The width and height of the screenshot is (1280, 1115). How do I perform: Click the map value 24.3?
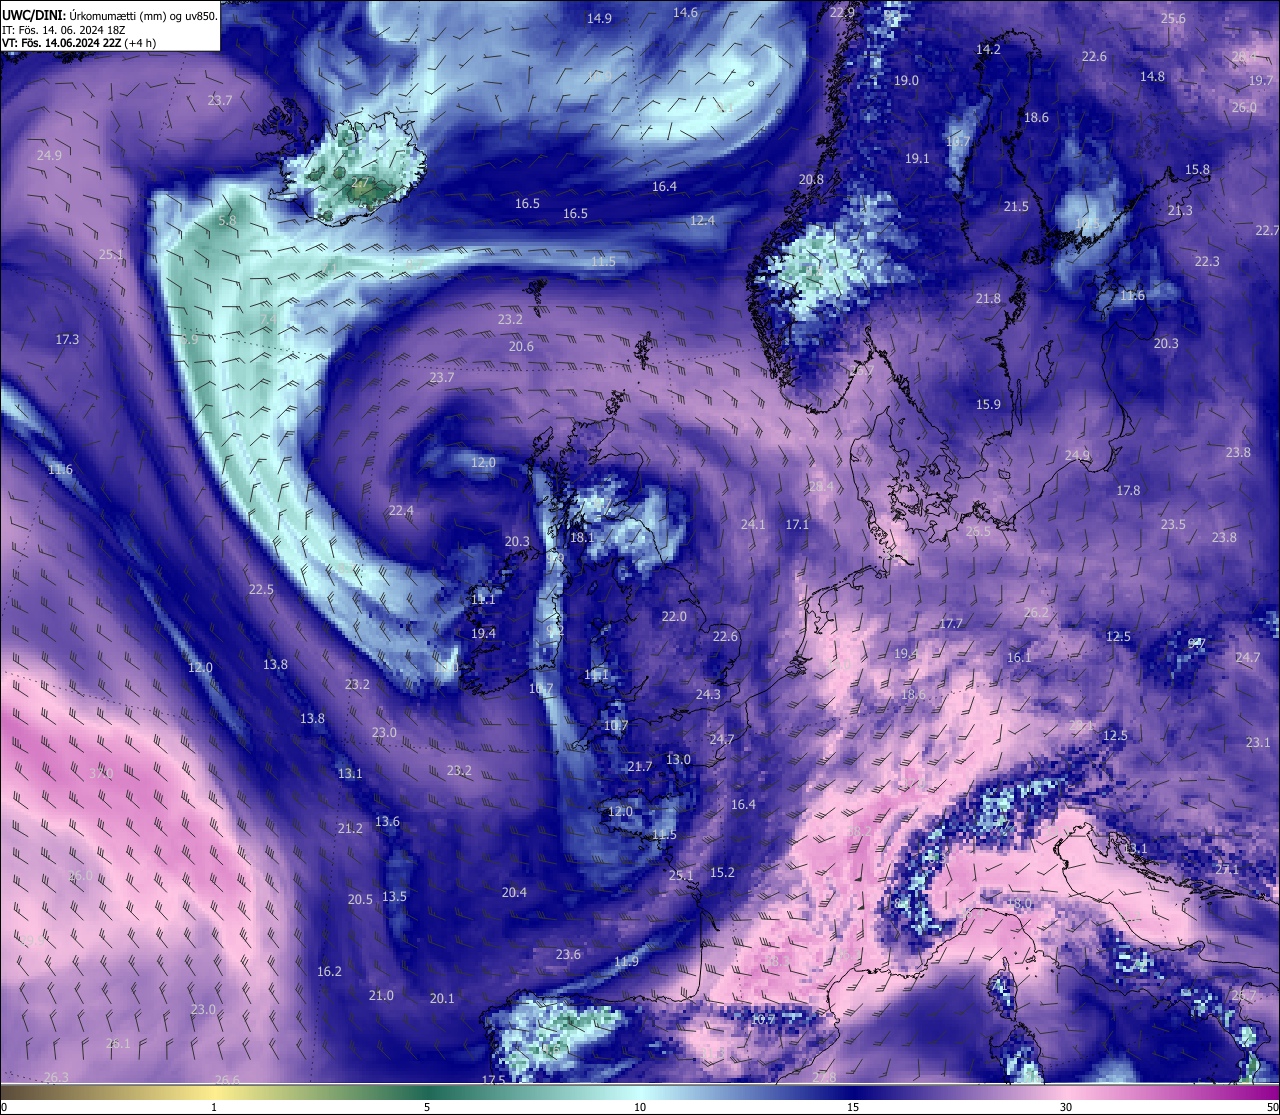point(708,694)
